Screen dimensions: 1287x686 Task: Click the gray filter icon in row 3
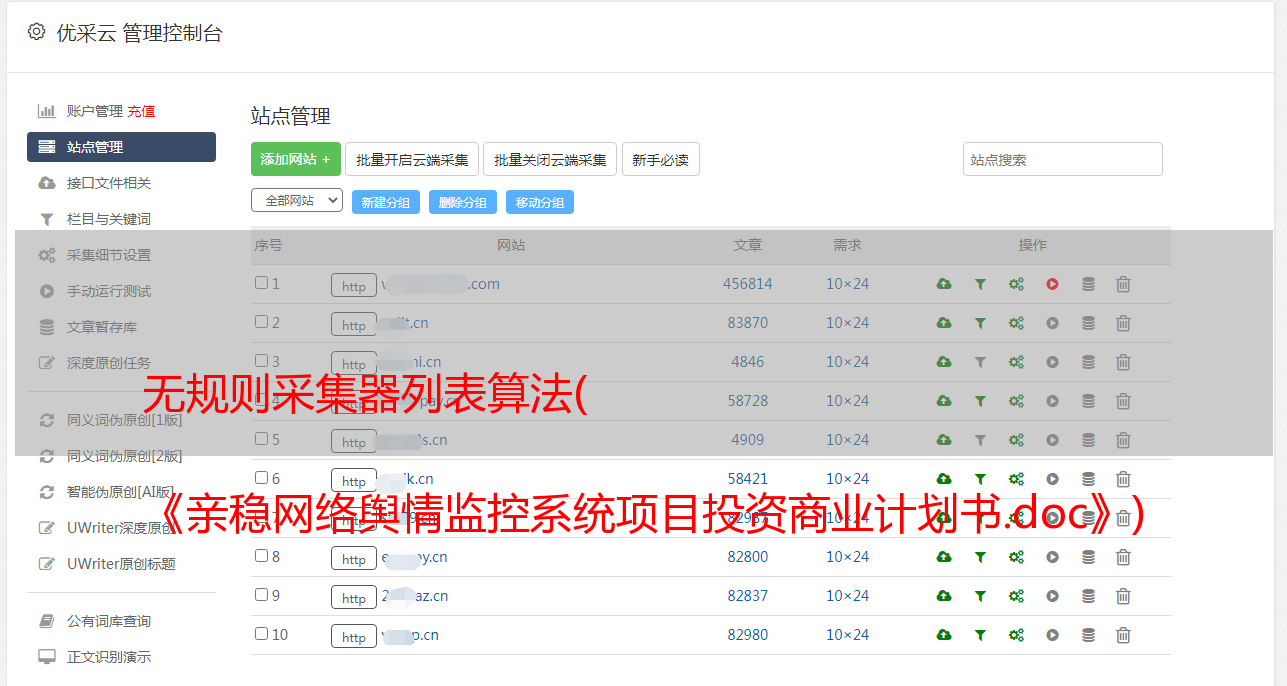click(980, 362)
